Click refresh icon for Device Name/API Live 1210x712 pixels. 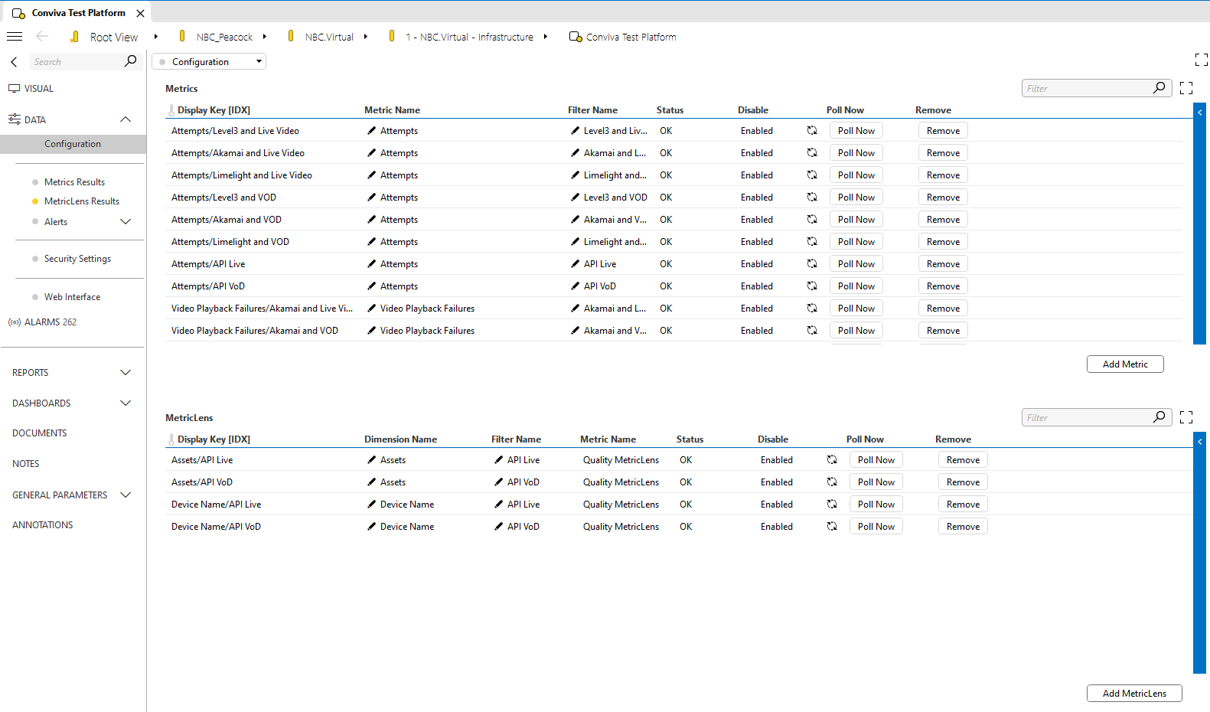832,504
